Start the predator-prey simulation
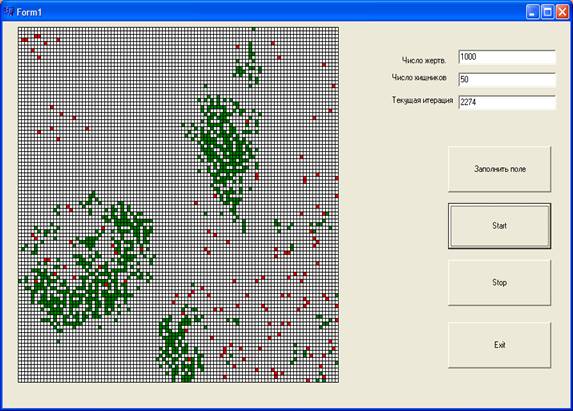Screen dimensions: 573x411 (500, 226)
